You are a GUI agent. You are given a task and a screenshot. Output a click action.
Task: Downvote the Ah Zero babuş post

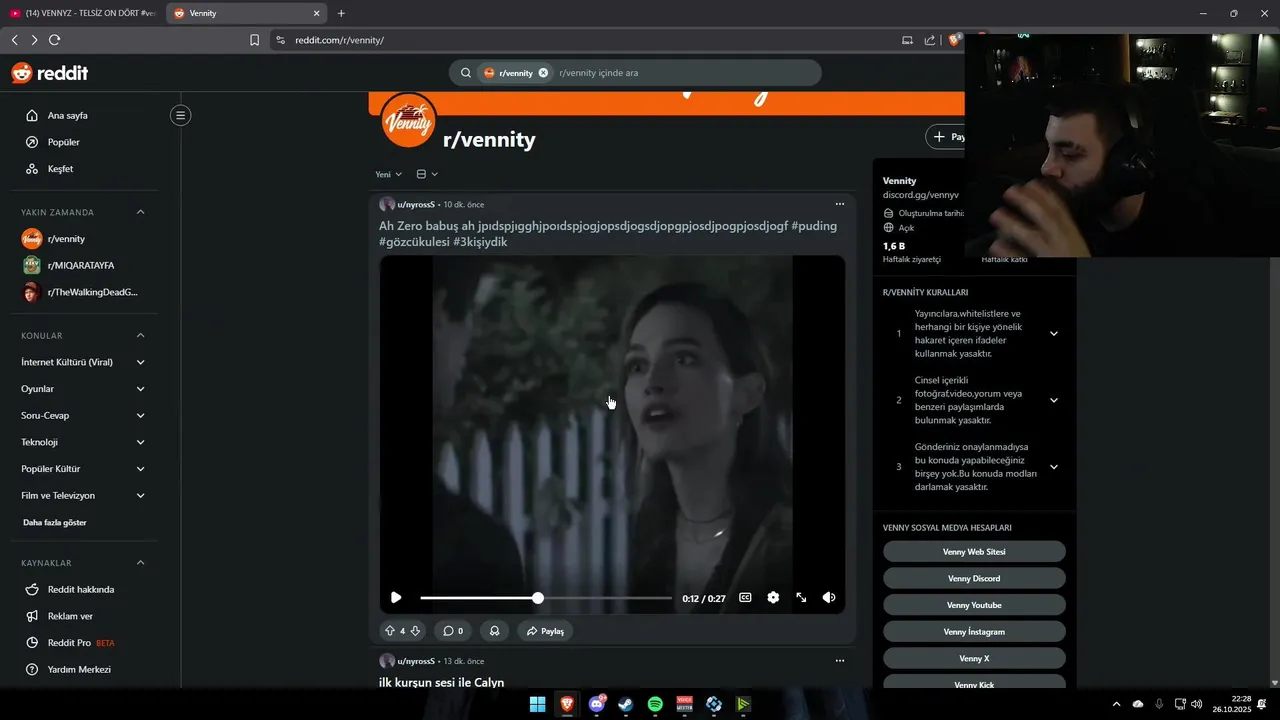(416, 631)
